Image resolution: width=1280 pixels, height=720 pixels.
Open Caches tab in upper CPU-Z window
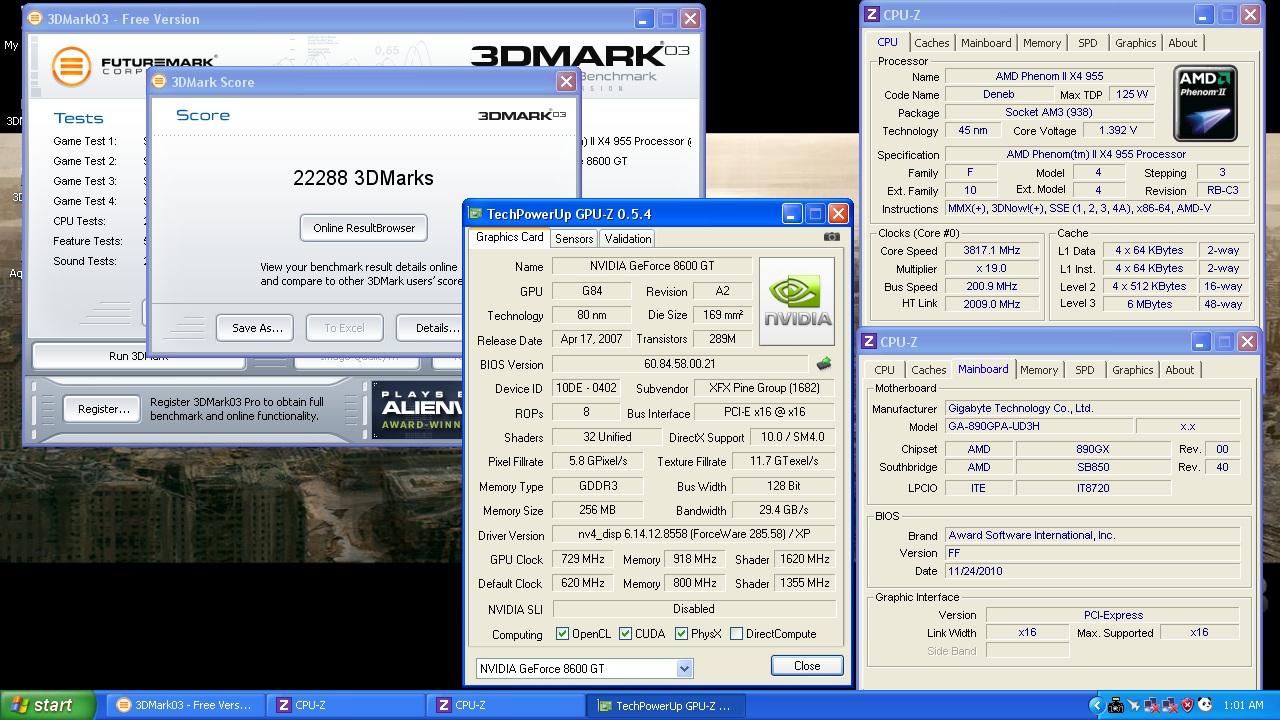point(932,43)
